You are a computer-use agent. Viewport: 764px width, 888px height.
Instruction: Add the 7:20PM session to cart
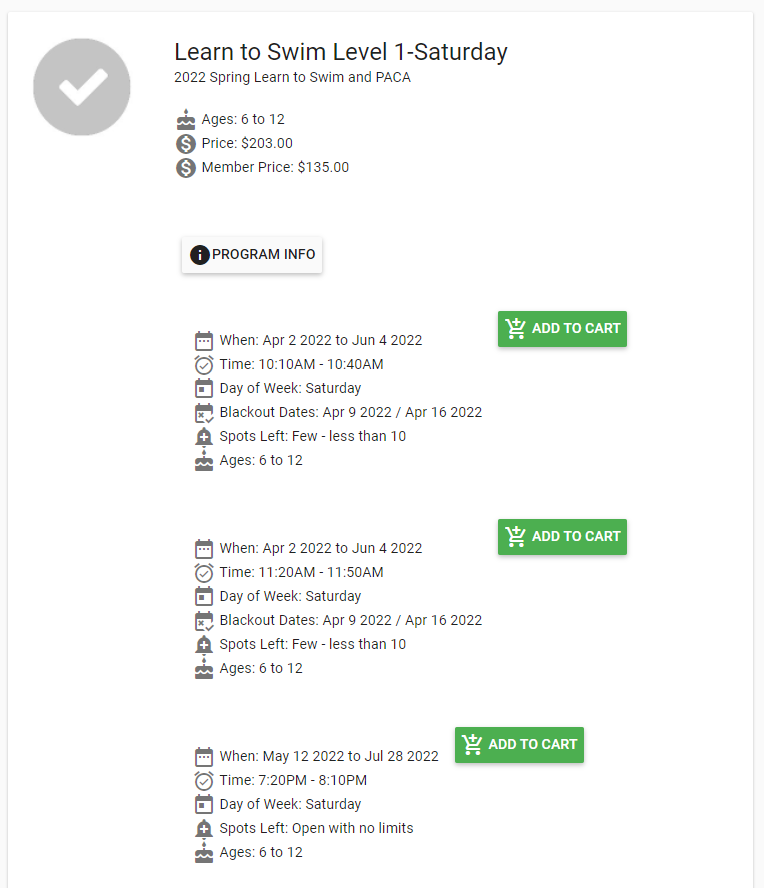[x=519, y=745]
